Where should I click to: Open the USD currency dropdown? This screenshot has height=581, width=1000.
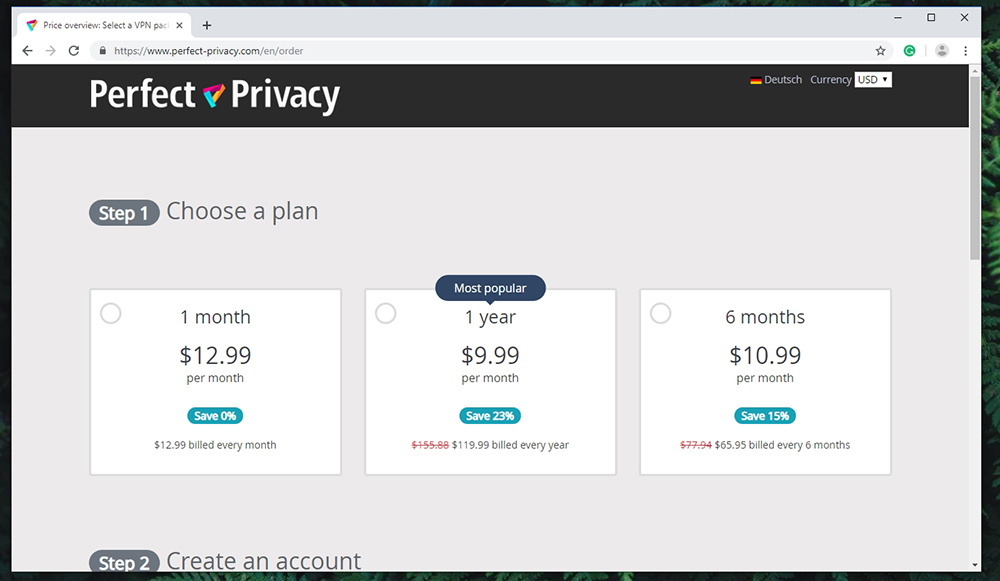pos(872,80)
